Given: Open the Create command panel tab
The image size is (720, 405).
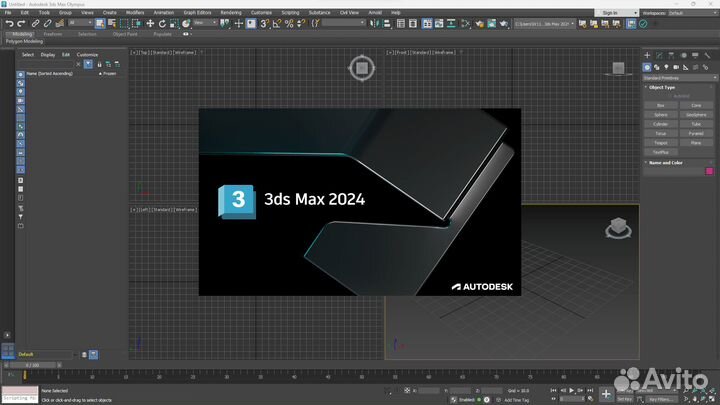Looking at the screenshot, I should (x=647, y=55).
